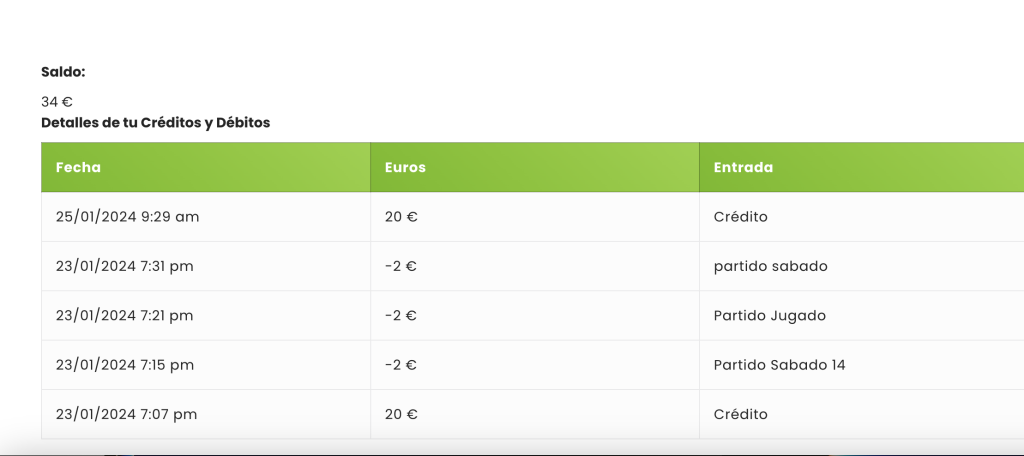Image resolution: width=1024 pixels, height=456 pixels.
Task: Select the 23/01/2024 7:07 pm date cell
Action: pos(126,414)
